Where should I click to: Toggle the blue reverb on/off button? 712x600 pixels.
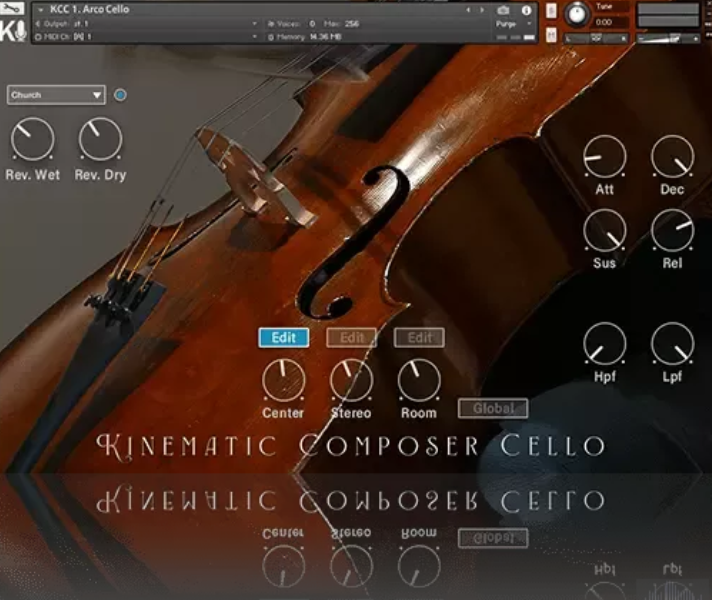[x=120, y=95]
